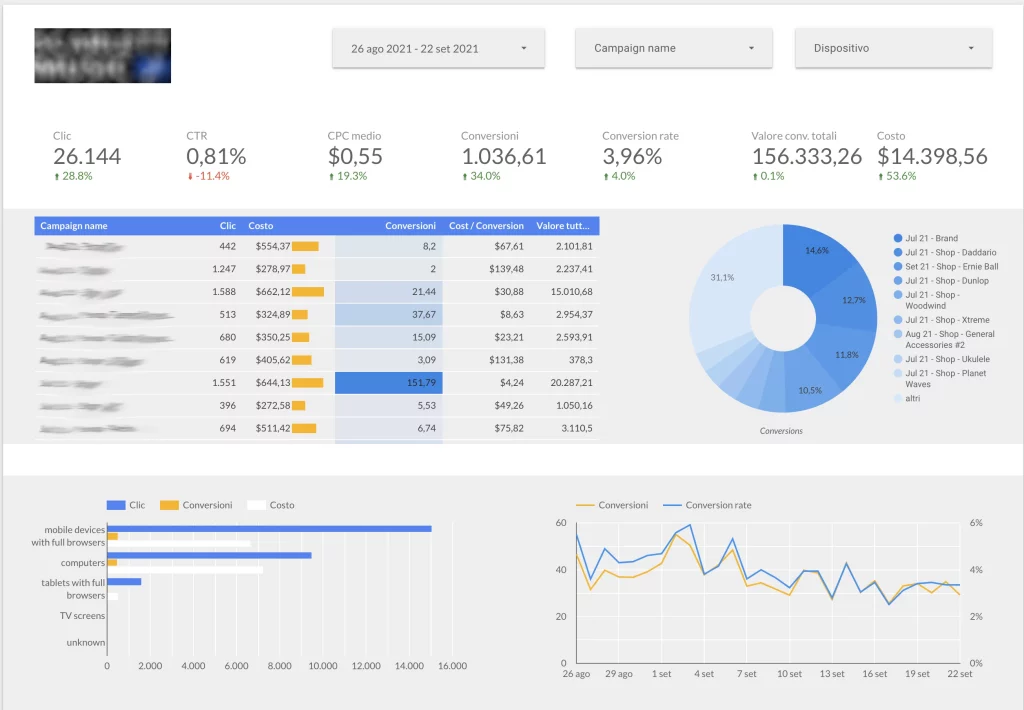
Task: Click the computers Clic bar
Action: pyautogui.click(x=210, y=555)
